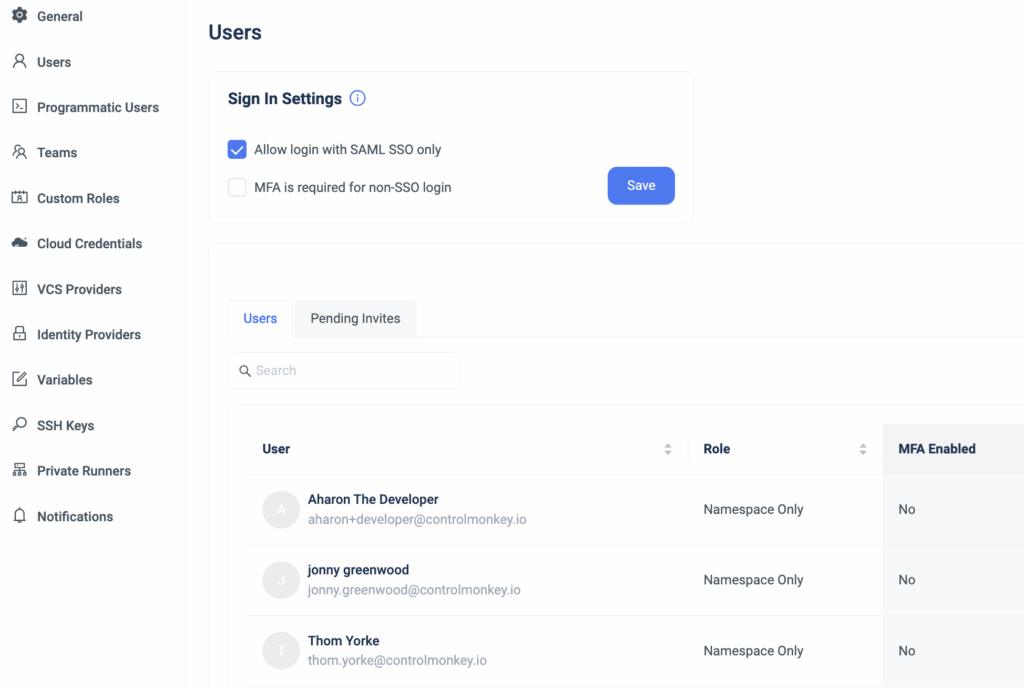The image size is (1024, 688).
Task: Click the VCS Providers icon
Action: coord(20,289)
